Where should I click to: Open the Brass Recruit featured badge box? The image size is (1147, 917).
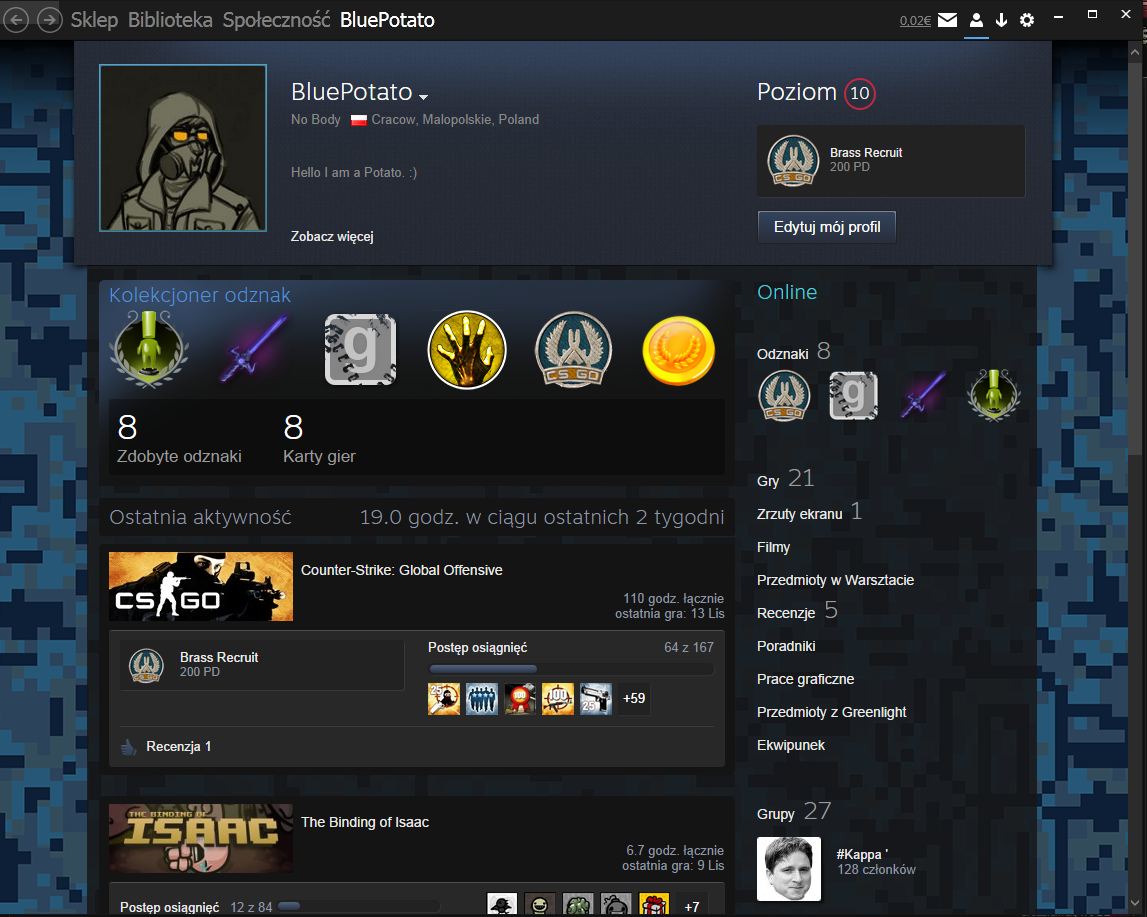tap(891, 161)
